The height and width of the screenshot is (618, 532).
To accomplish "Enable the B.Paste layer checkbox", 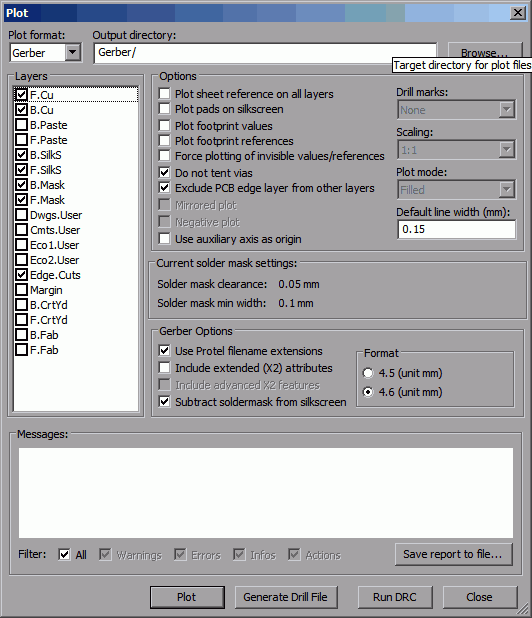I will (21, 125).
